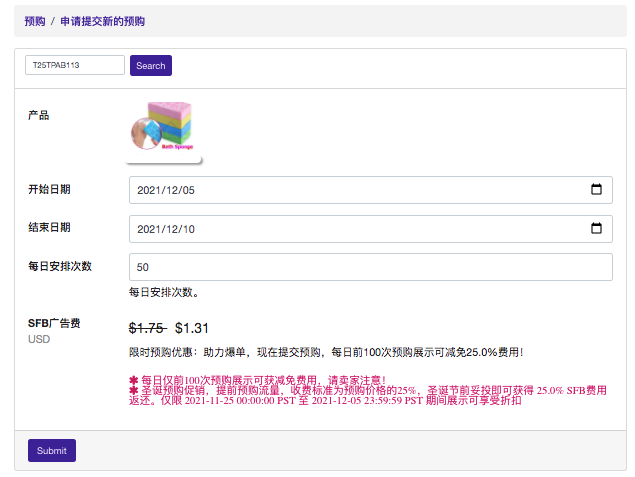This screenshot has height=477, width=635.
Task: Click the discounted price $1.31
Action: click(192, 328)
